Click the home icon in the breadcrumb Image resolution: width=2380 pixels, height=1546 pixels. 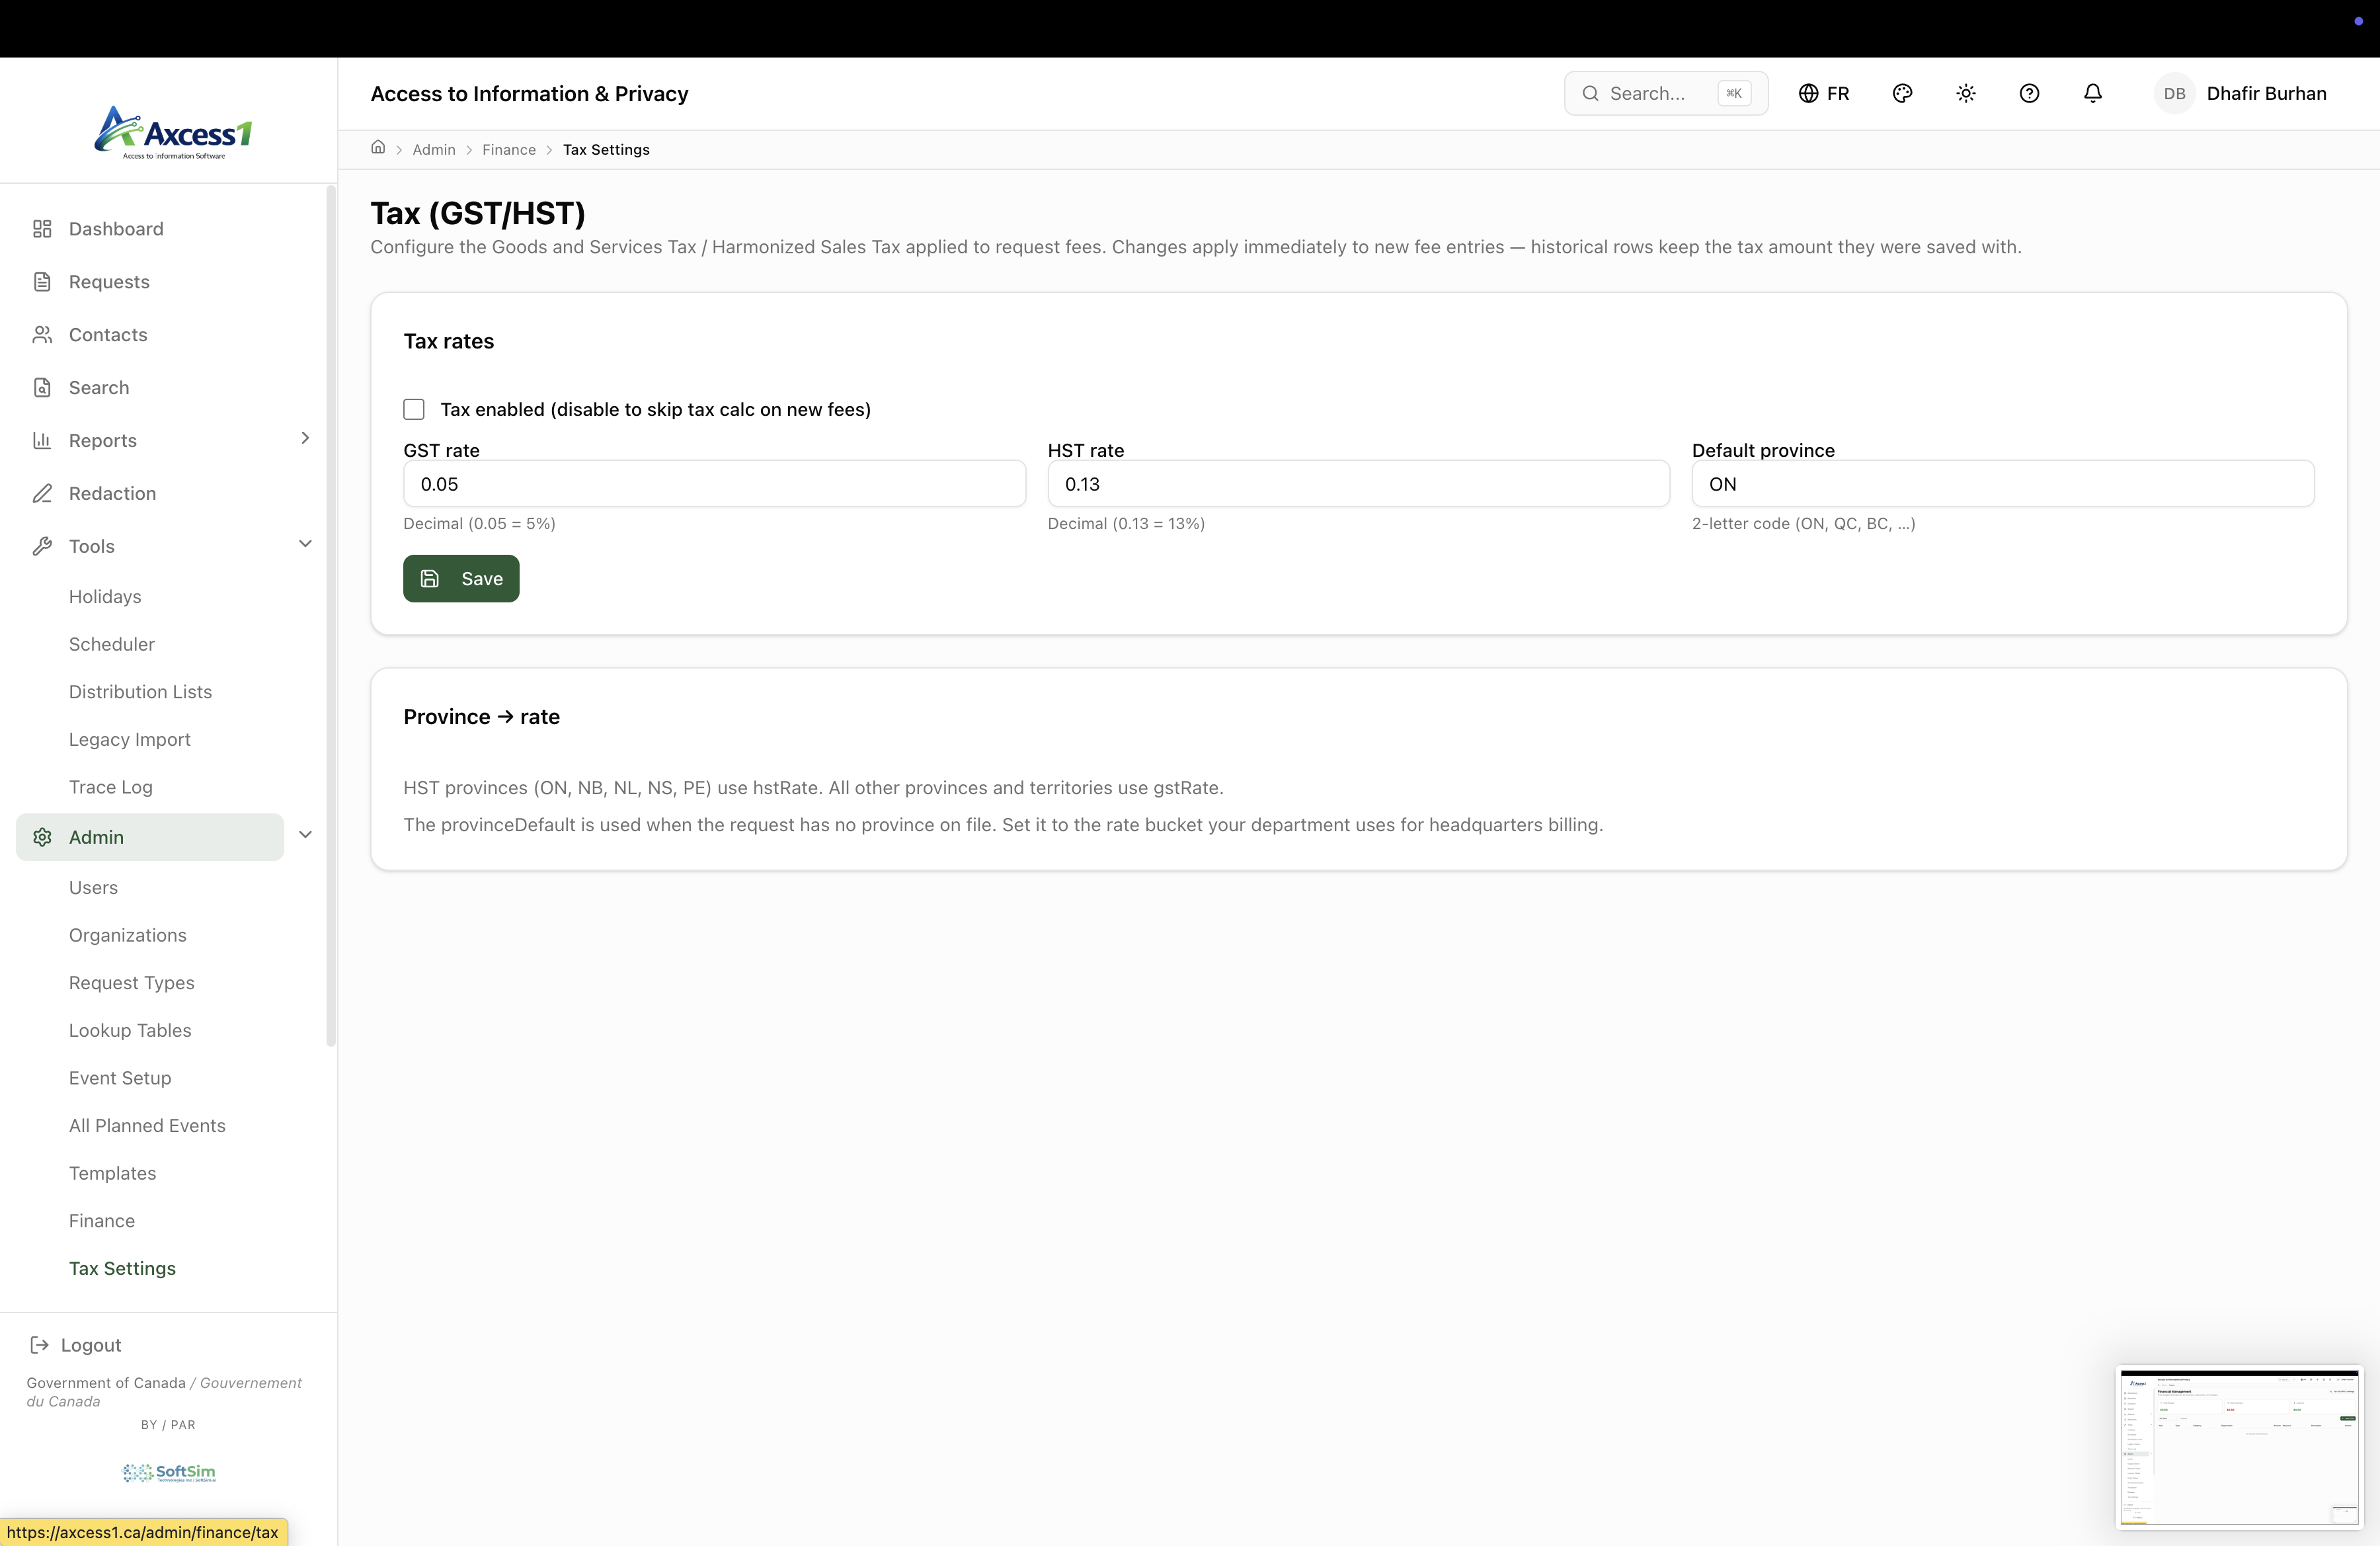click(378, 147)
